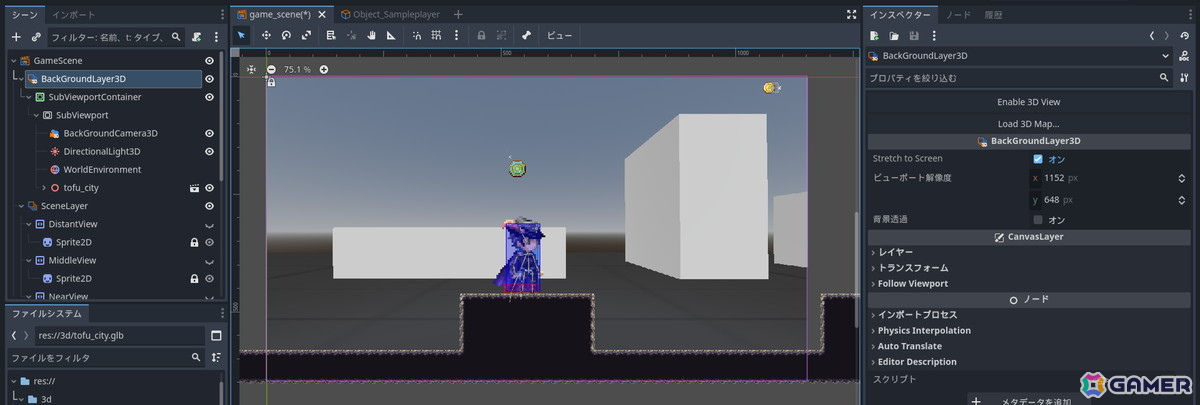Expand the tofu_city tree node

pyautogui.click(x=43, y=188)
